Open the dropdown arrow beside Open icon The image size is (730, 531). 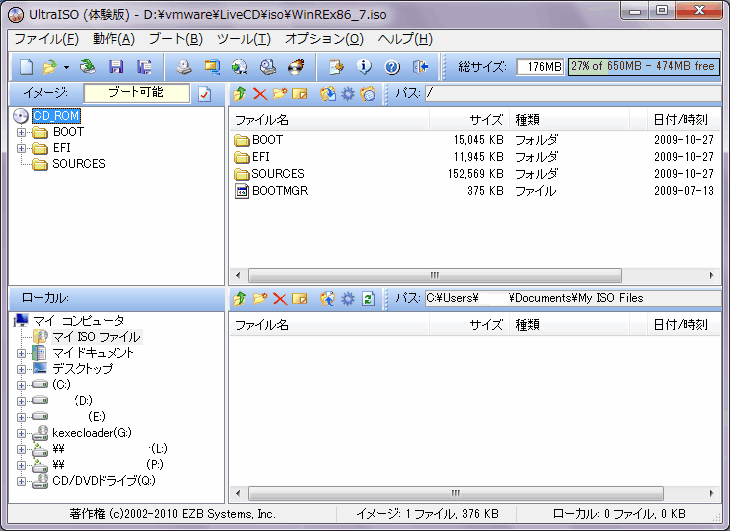tap(67, 67)
